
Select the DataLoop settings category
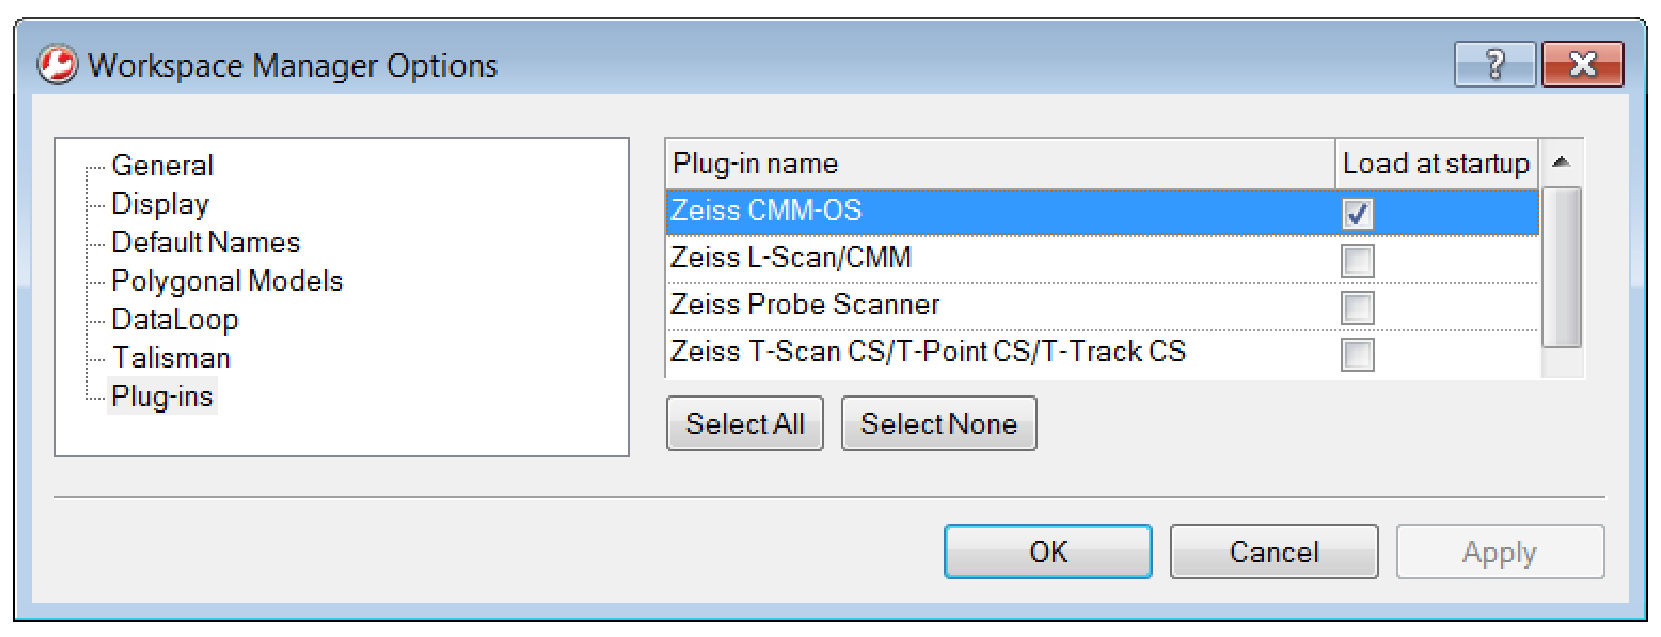[x=175, y=319]
